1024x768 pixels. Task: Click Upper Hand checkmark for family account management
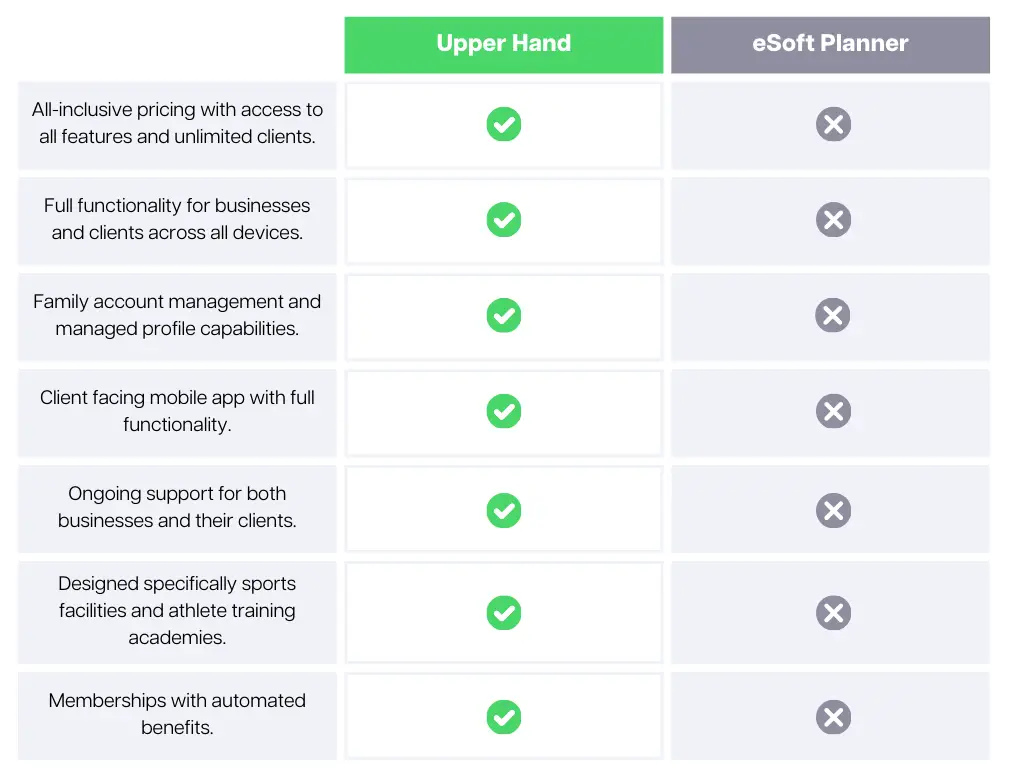pos(504,315)
